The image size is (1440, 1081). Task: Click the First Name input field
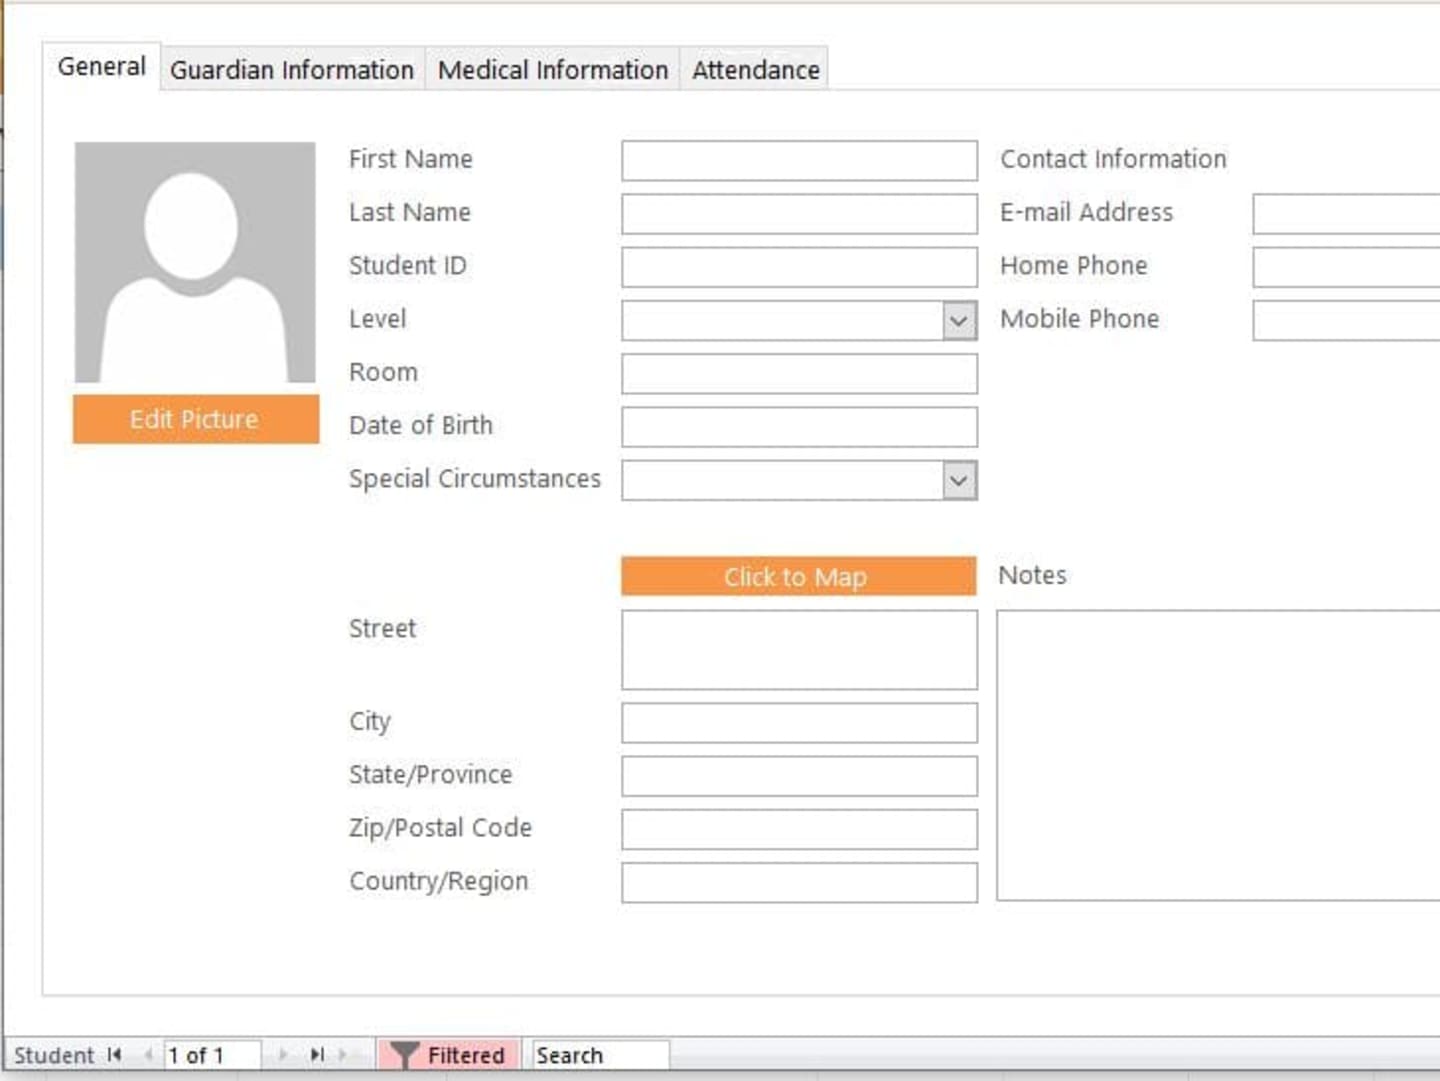[799, 161]
